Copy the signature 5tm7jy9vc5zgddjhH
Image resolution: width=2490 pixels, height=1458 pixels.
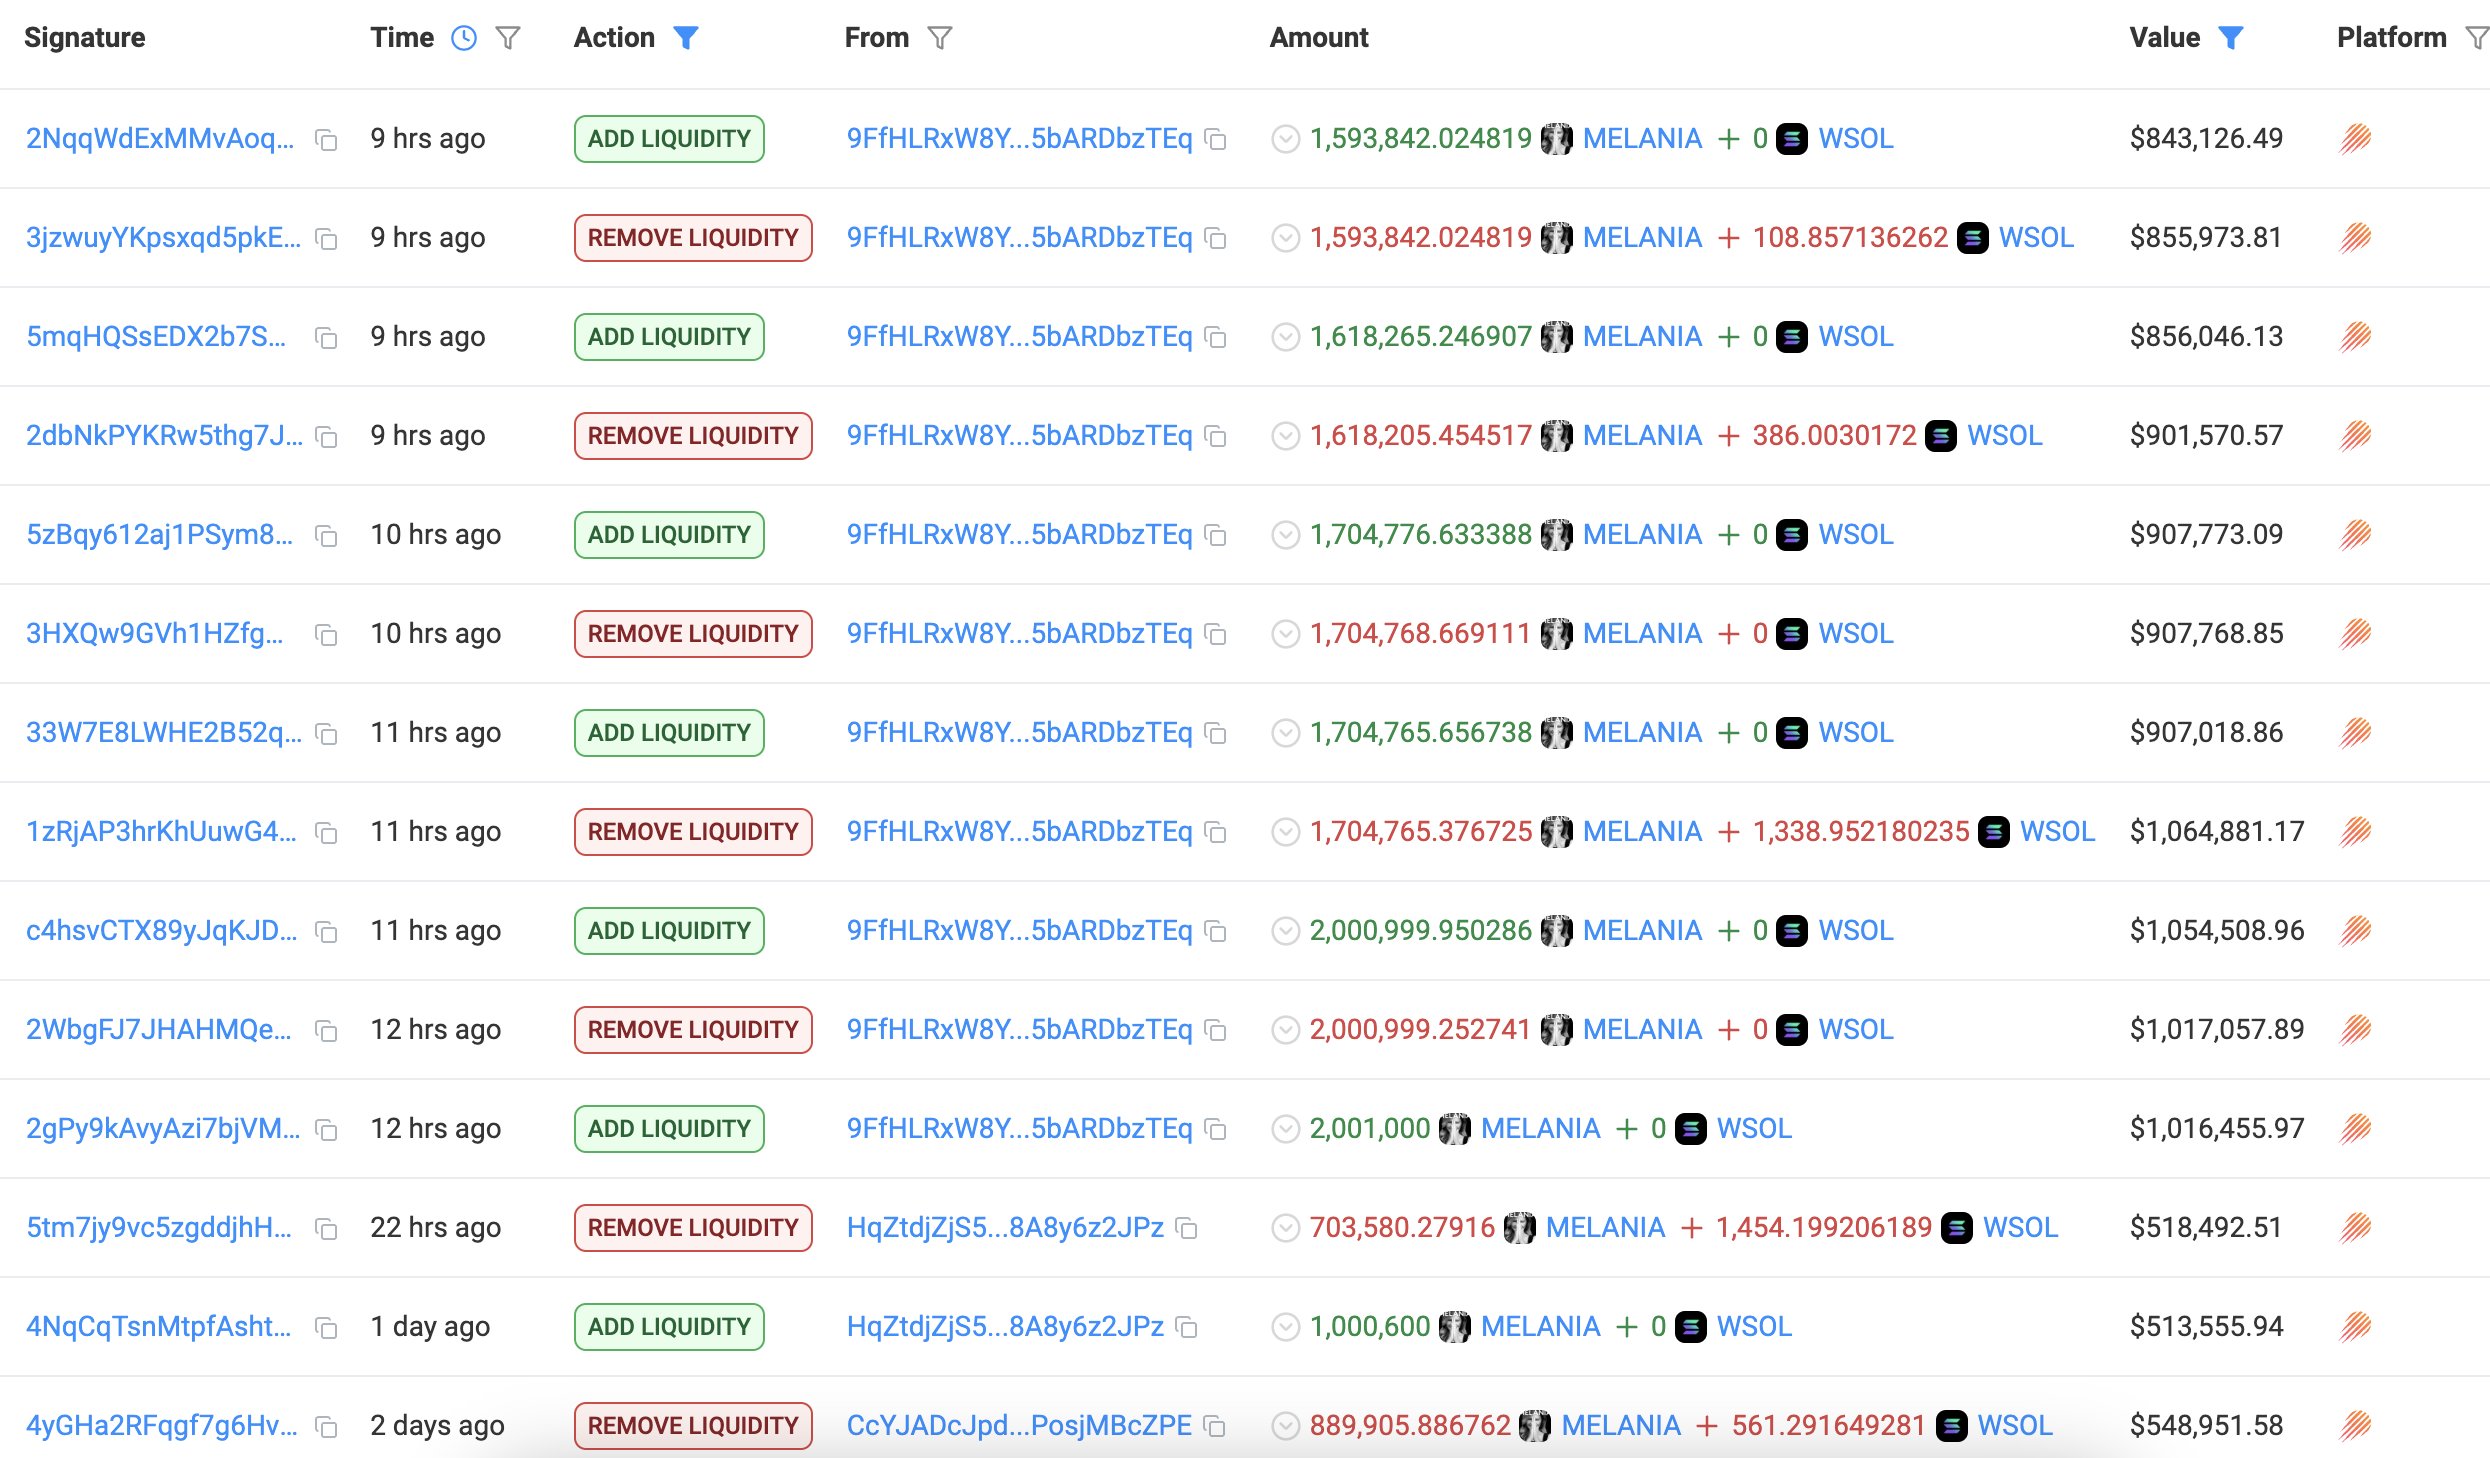pos(325,1227)
